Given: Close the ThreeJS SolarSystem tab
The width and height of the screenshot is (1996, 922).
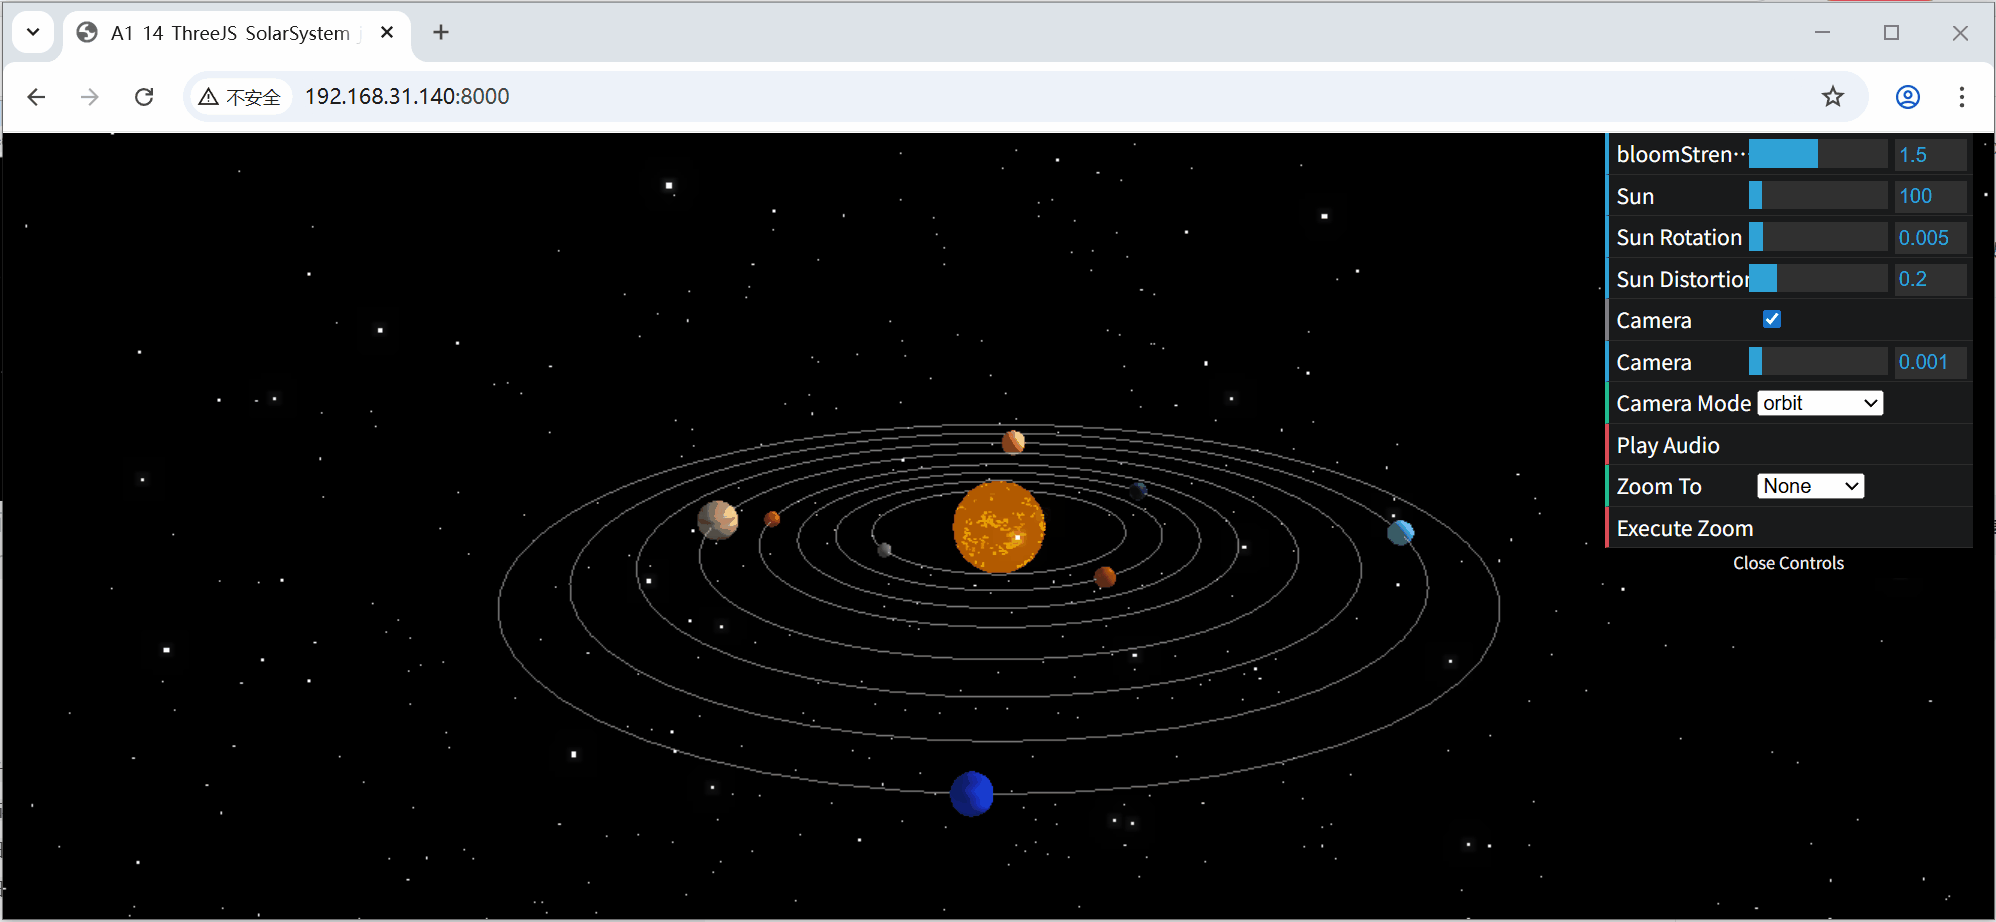Looking at the screenshot, I should (x=387, y=33).
